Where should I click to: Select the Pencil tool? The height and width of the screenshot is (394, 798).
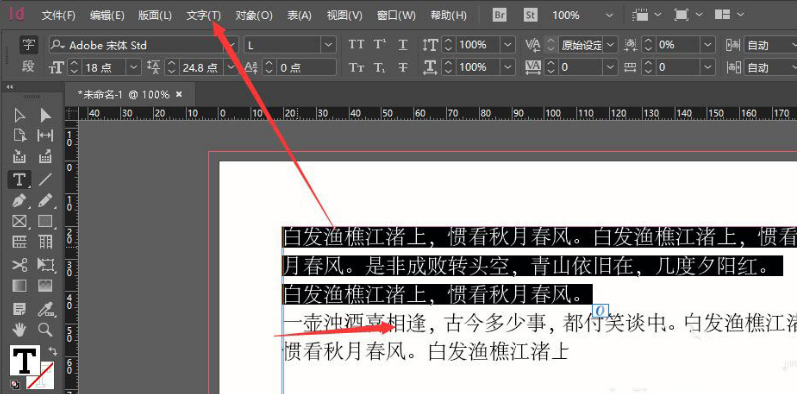45,201
